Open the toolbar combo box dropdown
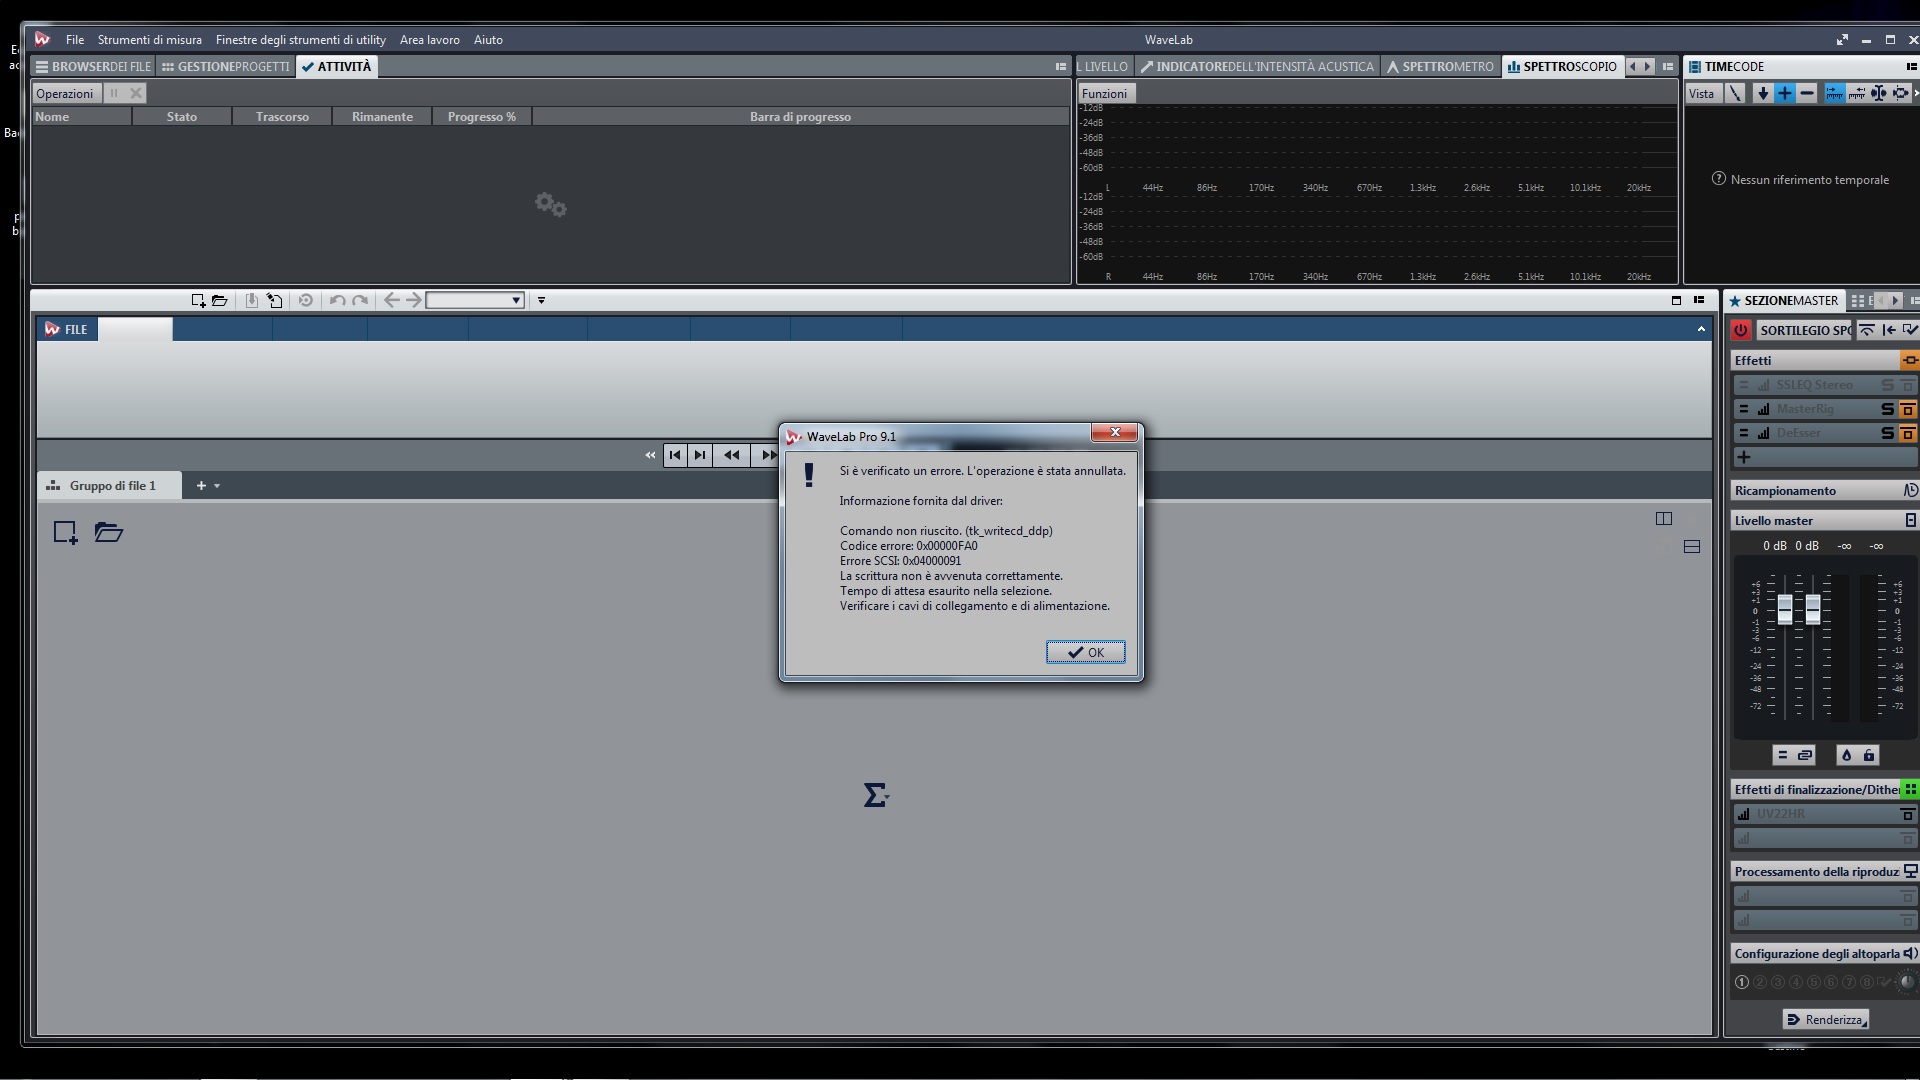The height and width of the screenshot is (1080, 1920). point(516,300)
